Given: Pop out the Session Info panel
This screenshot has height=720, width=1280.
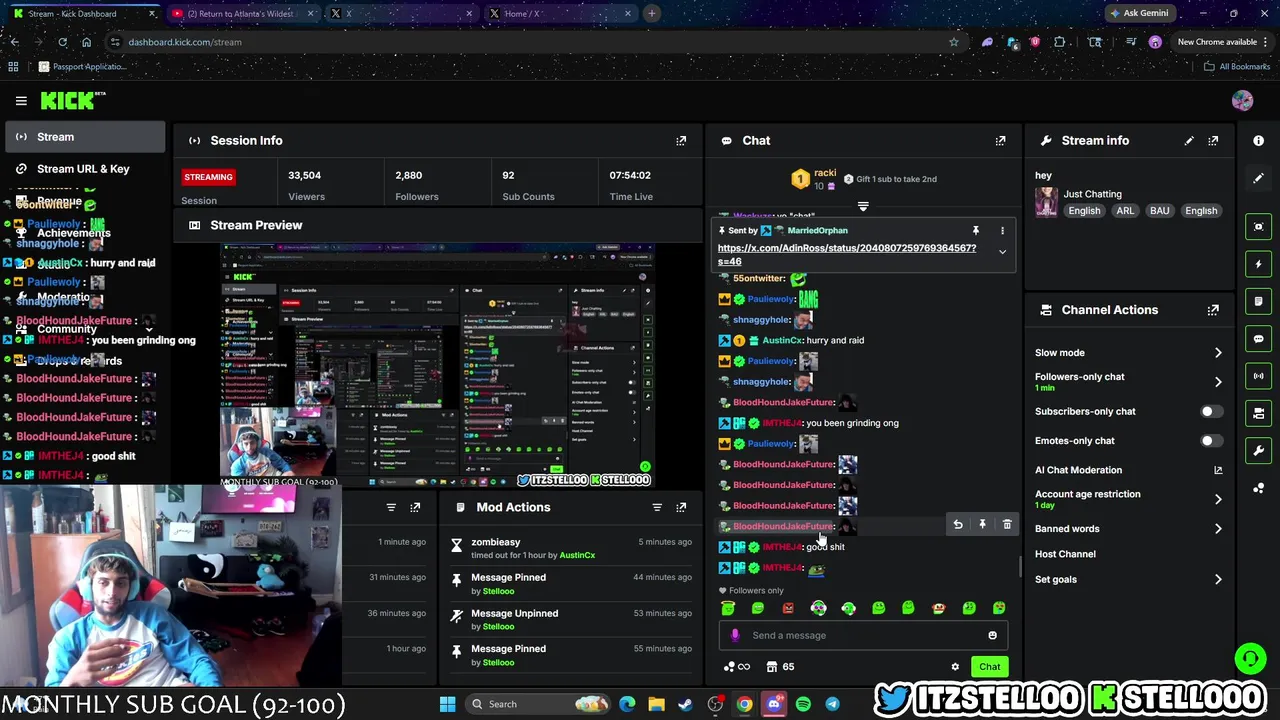Looking at the screenshot, I should tap(681, 141).
